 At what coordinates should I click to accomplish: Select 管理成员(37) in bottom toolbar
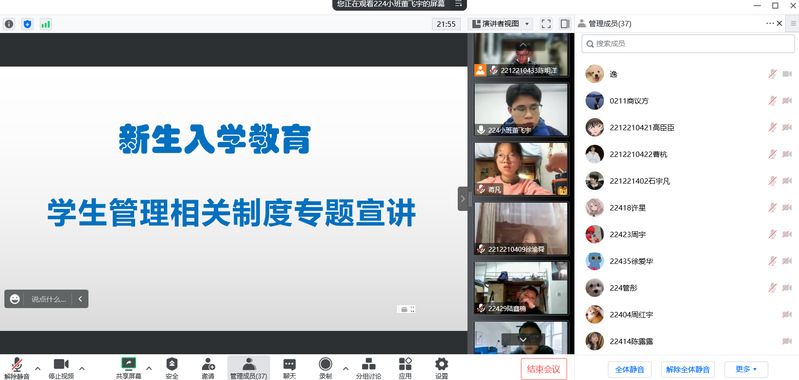pos(249,368)
